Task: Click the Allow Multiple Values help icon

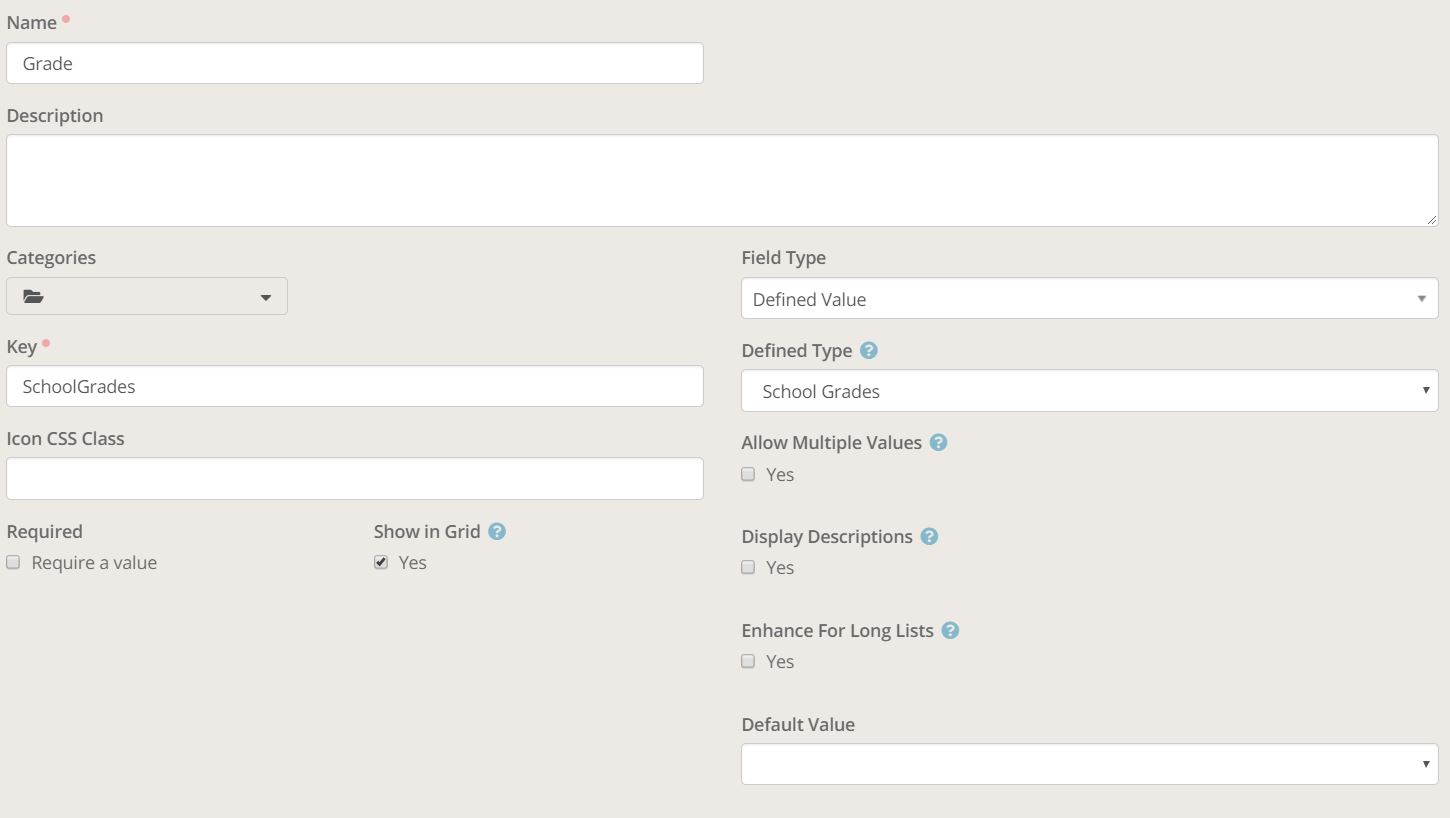Action: tap(938, 442)
